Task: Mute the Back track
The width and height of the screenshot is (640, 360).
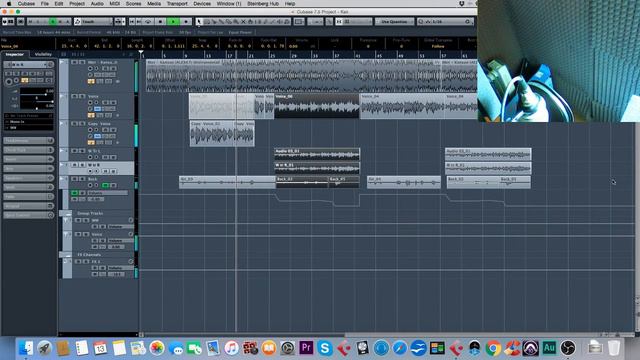Action: [75, 179]
